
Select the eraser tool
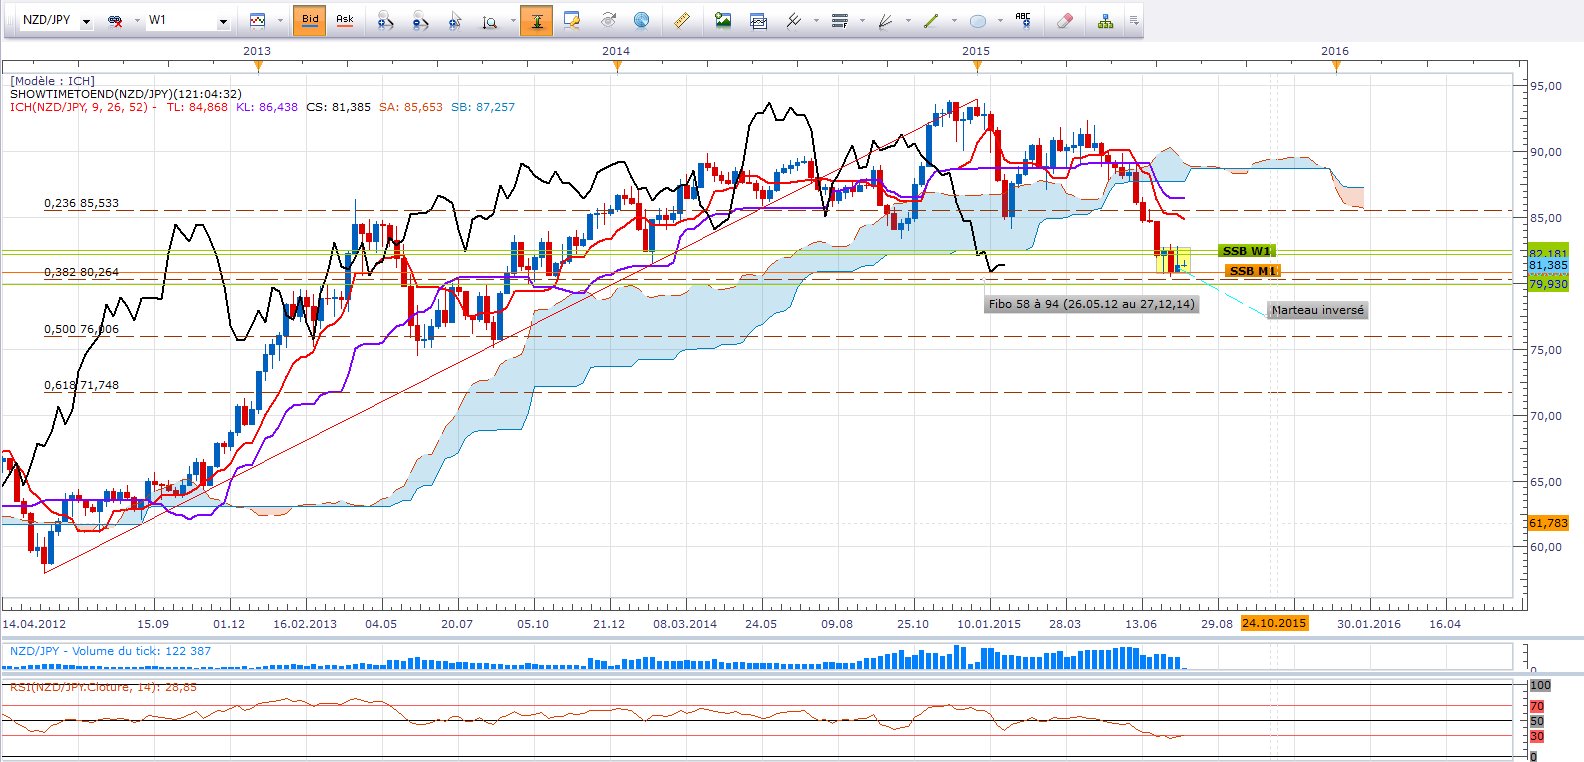click(x=1065, y=20)
